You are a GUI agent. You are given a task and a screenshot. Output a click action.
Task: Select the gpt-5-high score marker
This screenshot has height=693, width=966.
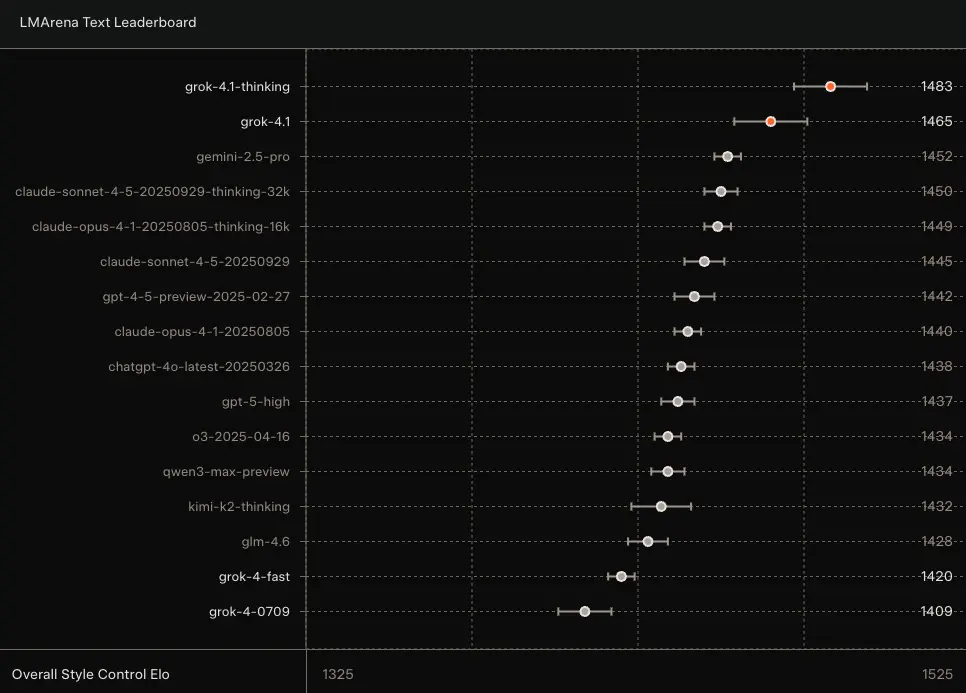(x=678, y=402)
